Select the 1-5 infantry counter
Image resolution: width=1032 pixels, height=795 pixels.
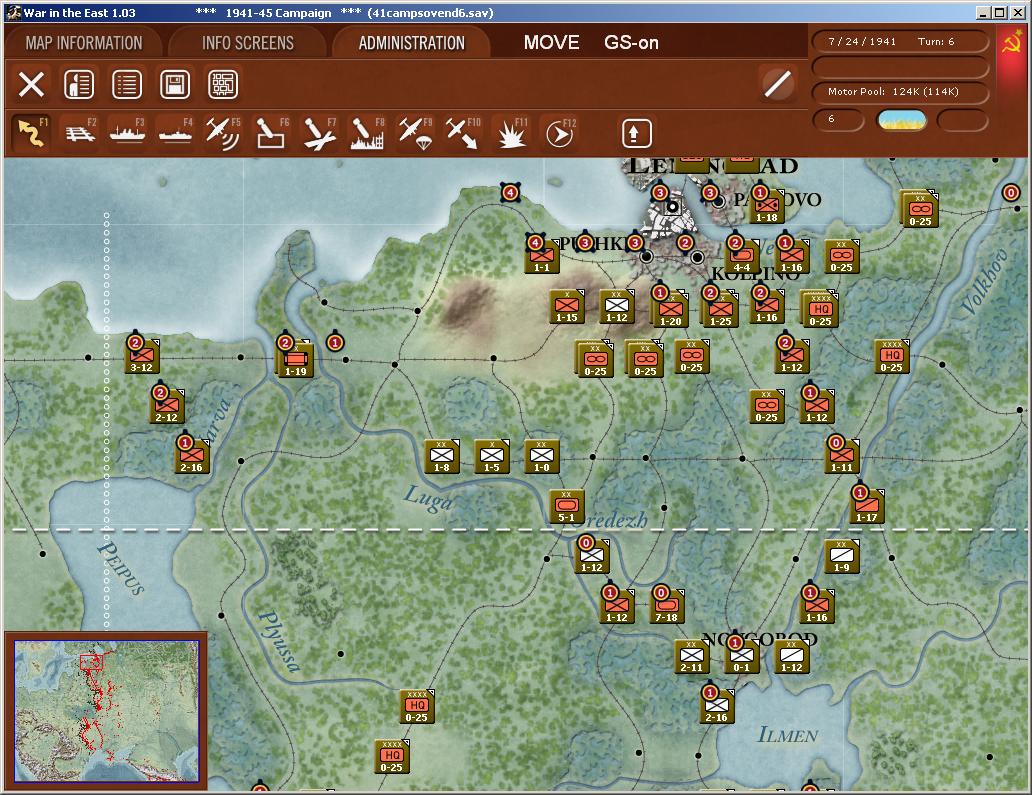pos(492,457)
